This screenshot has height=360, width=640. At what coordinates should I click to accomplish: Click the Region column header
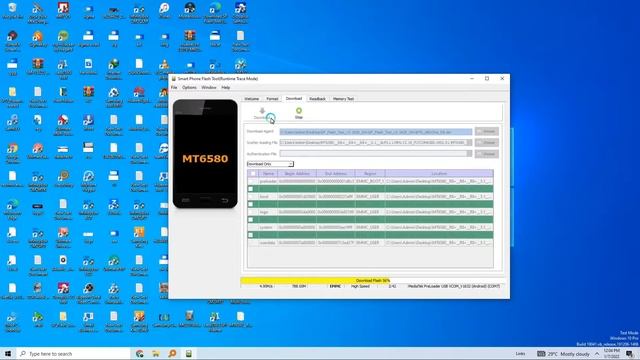370,173
